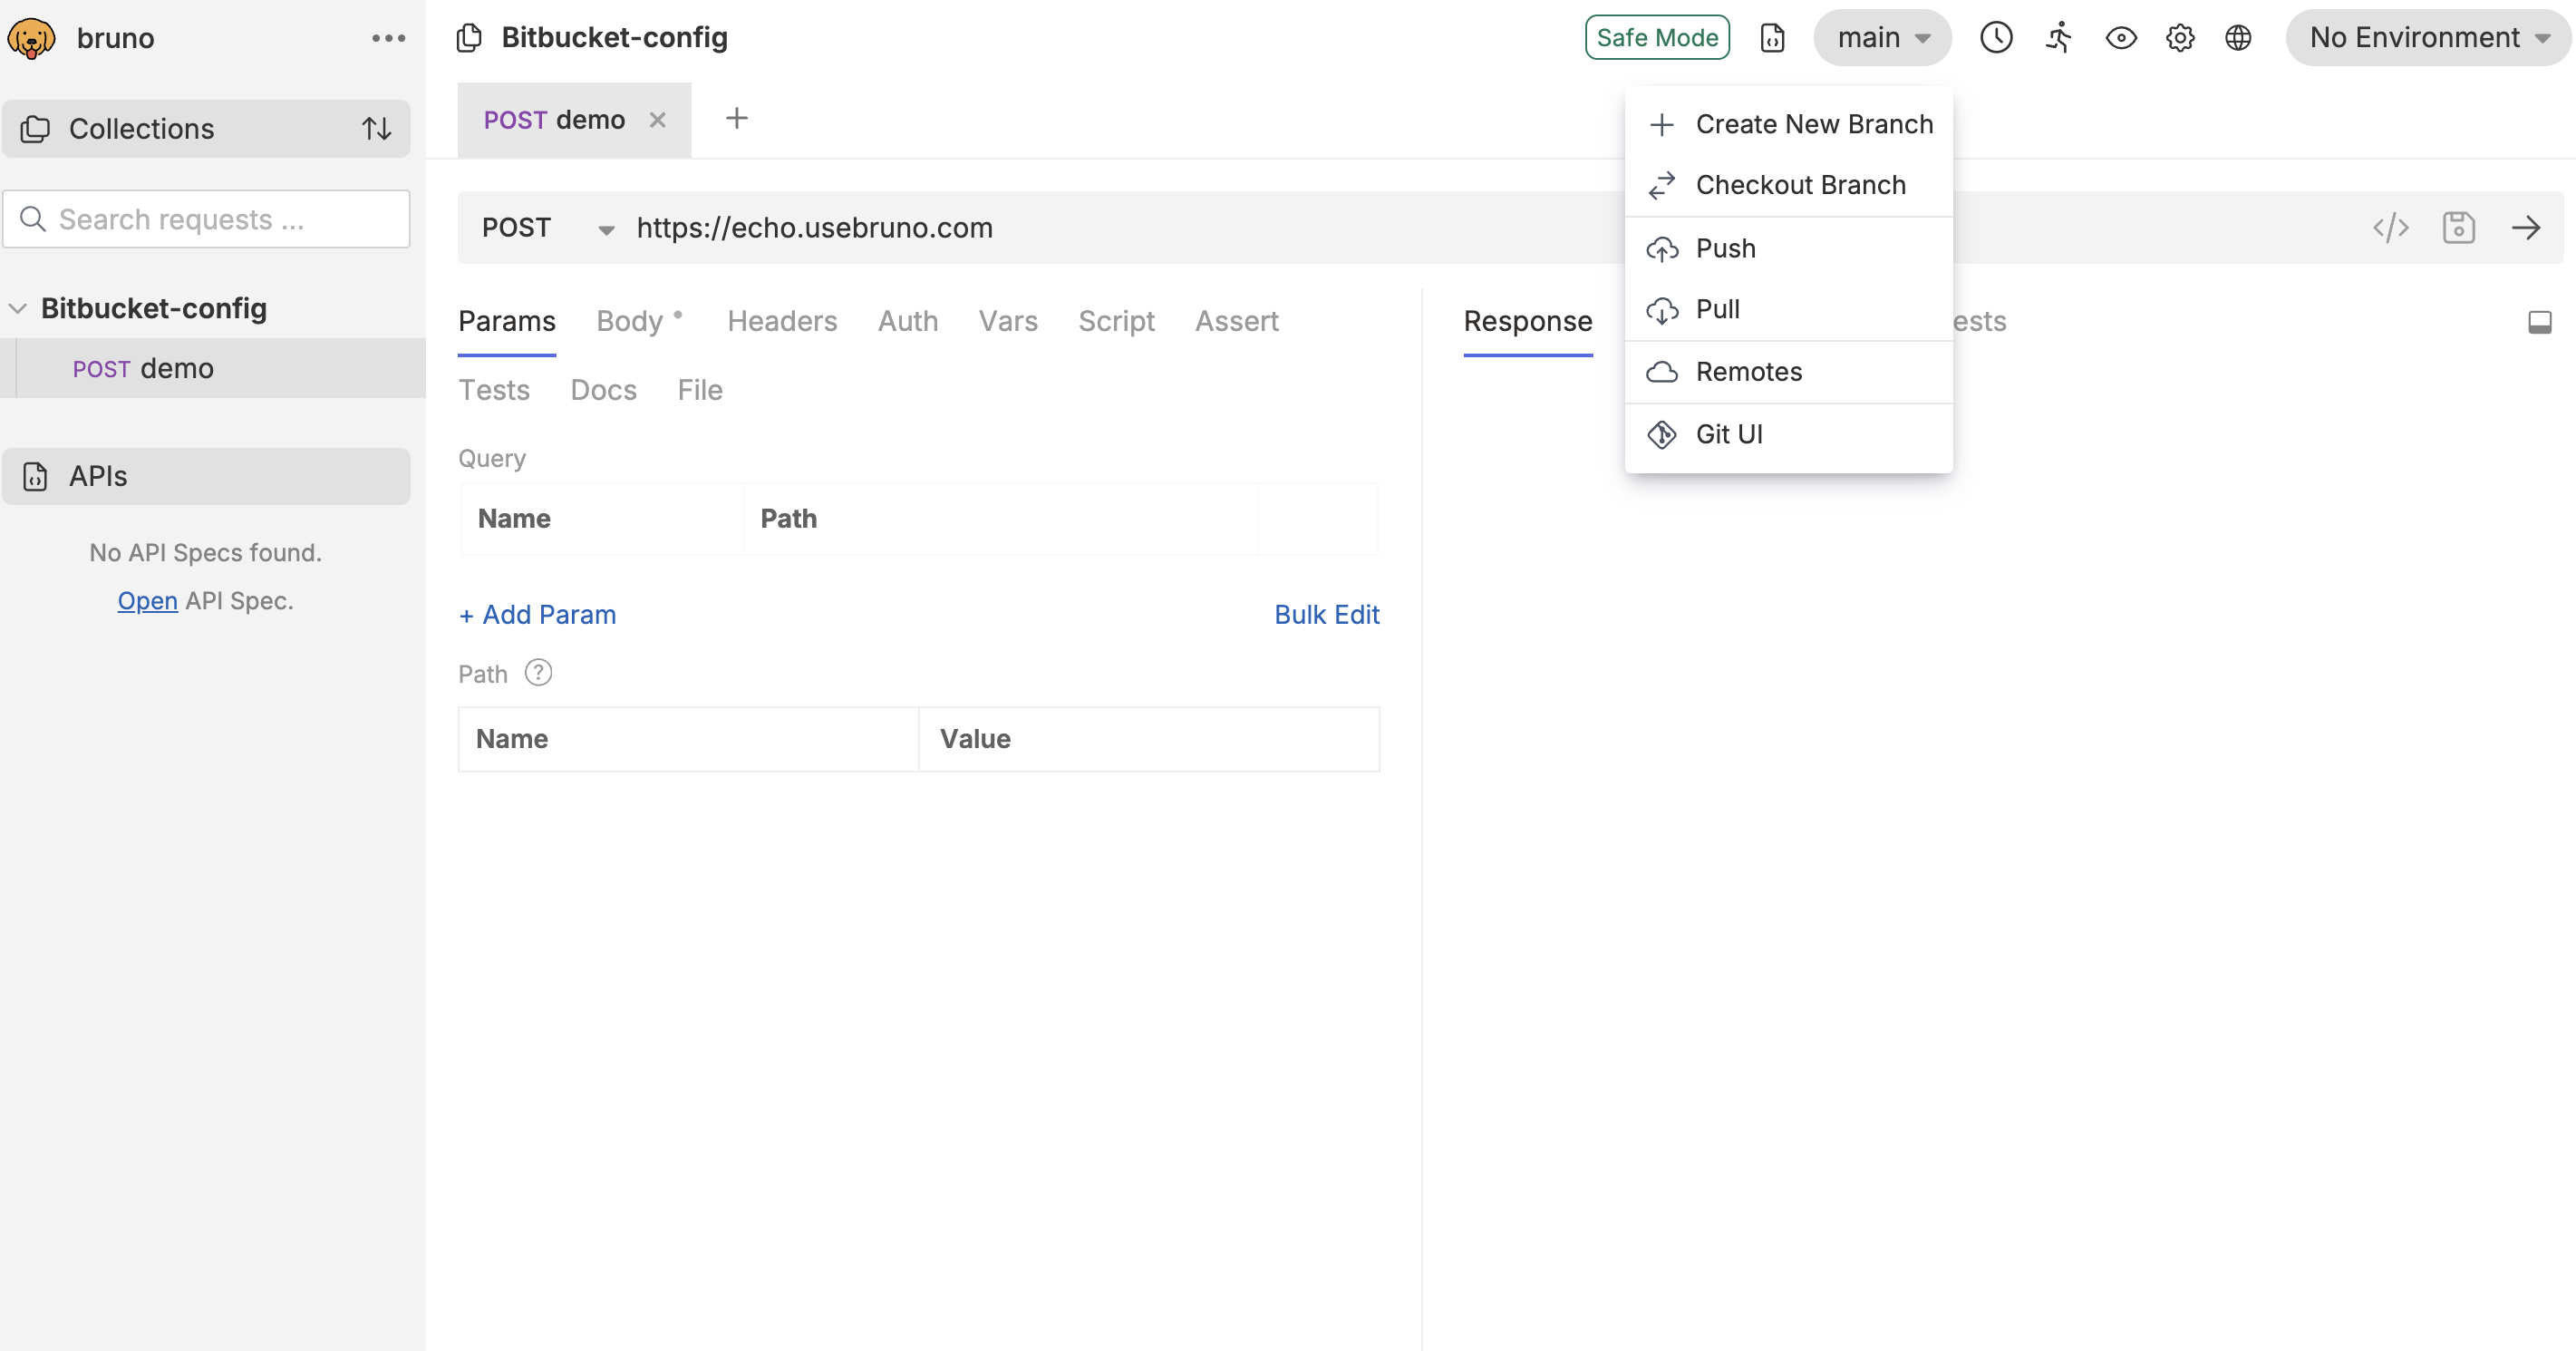Add a new request tab
Screen dimensions: 2576x1351
click(736, 118)
